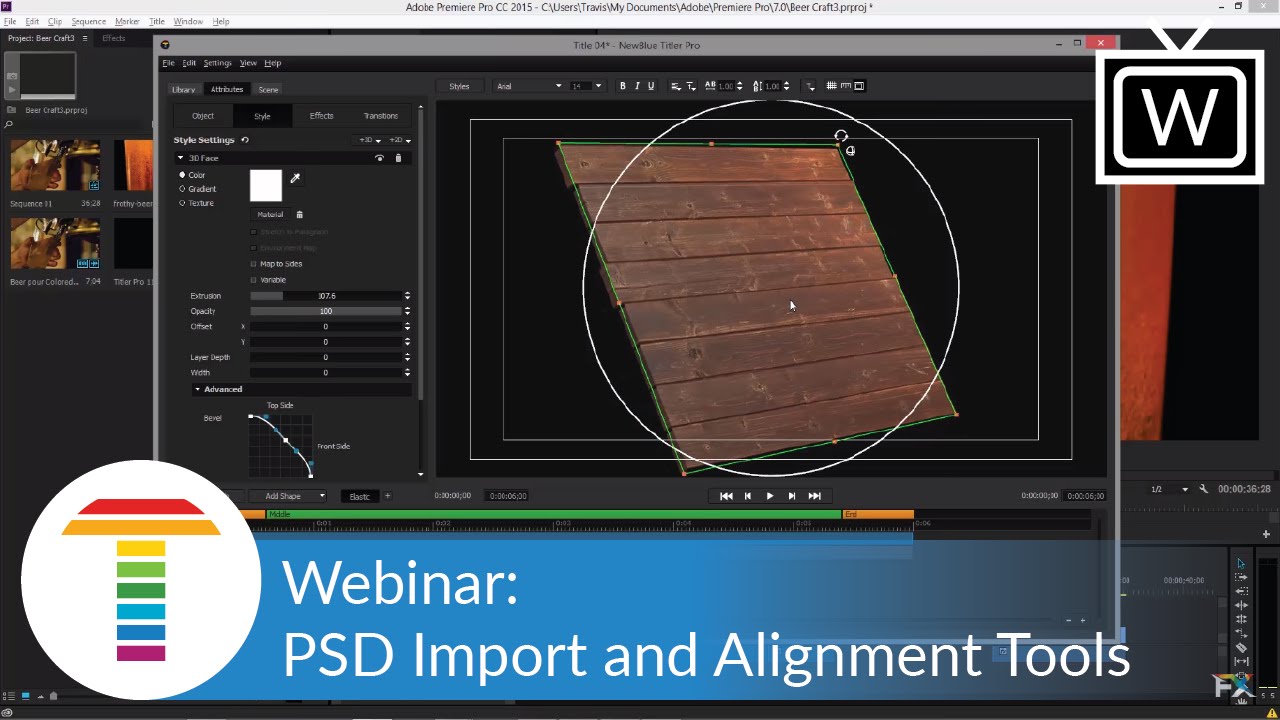Jump to end of title timeline
This screenshot has height=720, width=1280.
point(814,496)
